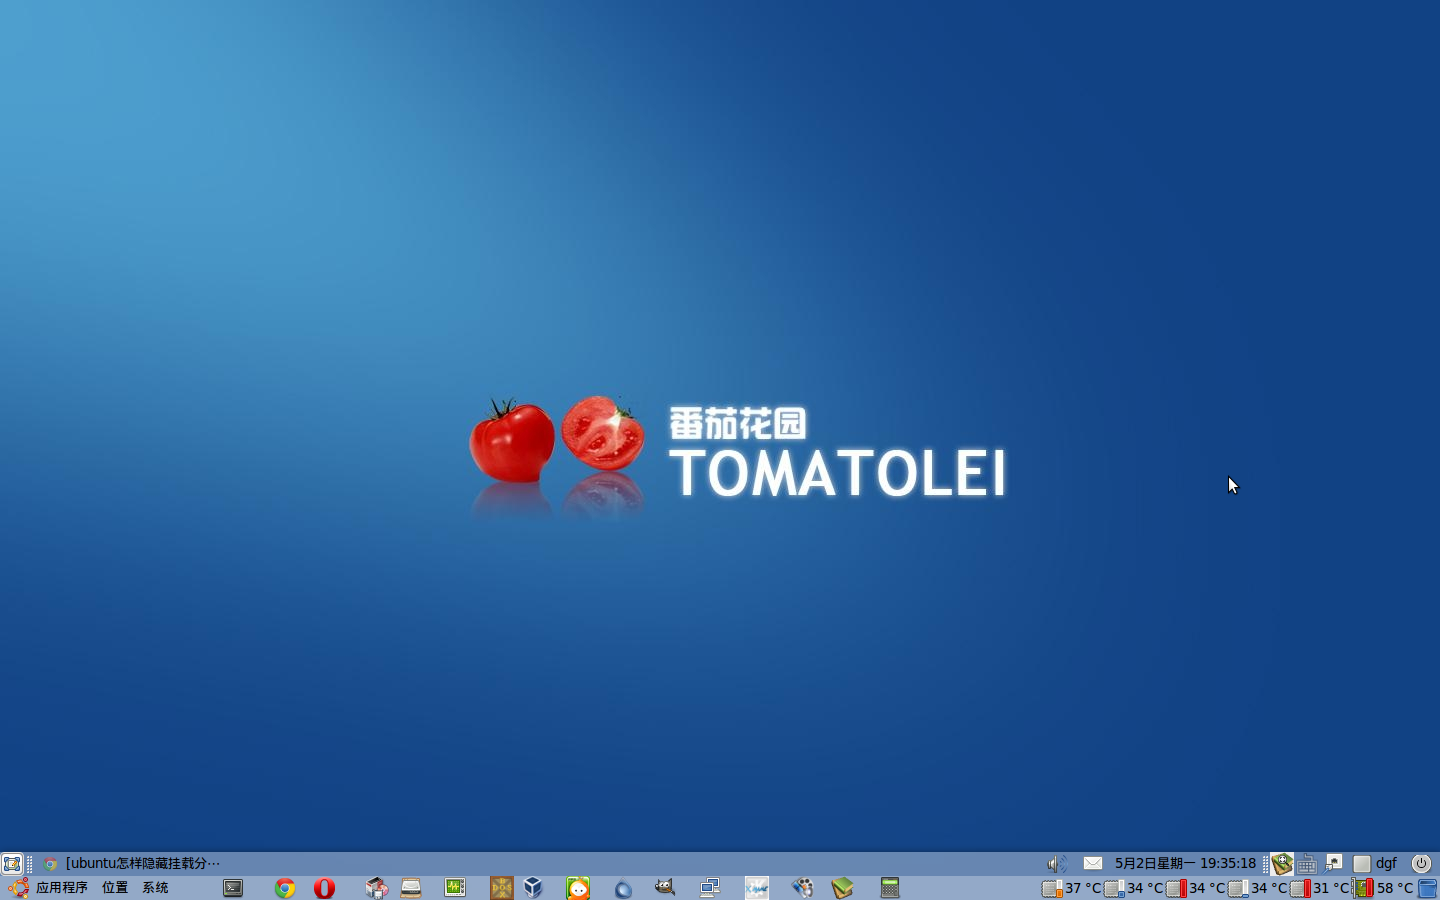Open the disk drive utility icon
The height and width of the screenshot is (900, 1440).
(x=411, y=888)
